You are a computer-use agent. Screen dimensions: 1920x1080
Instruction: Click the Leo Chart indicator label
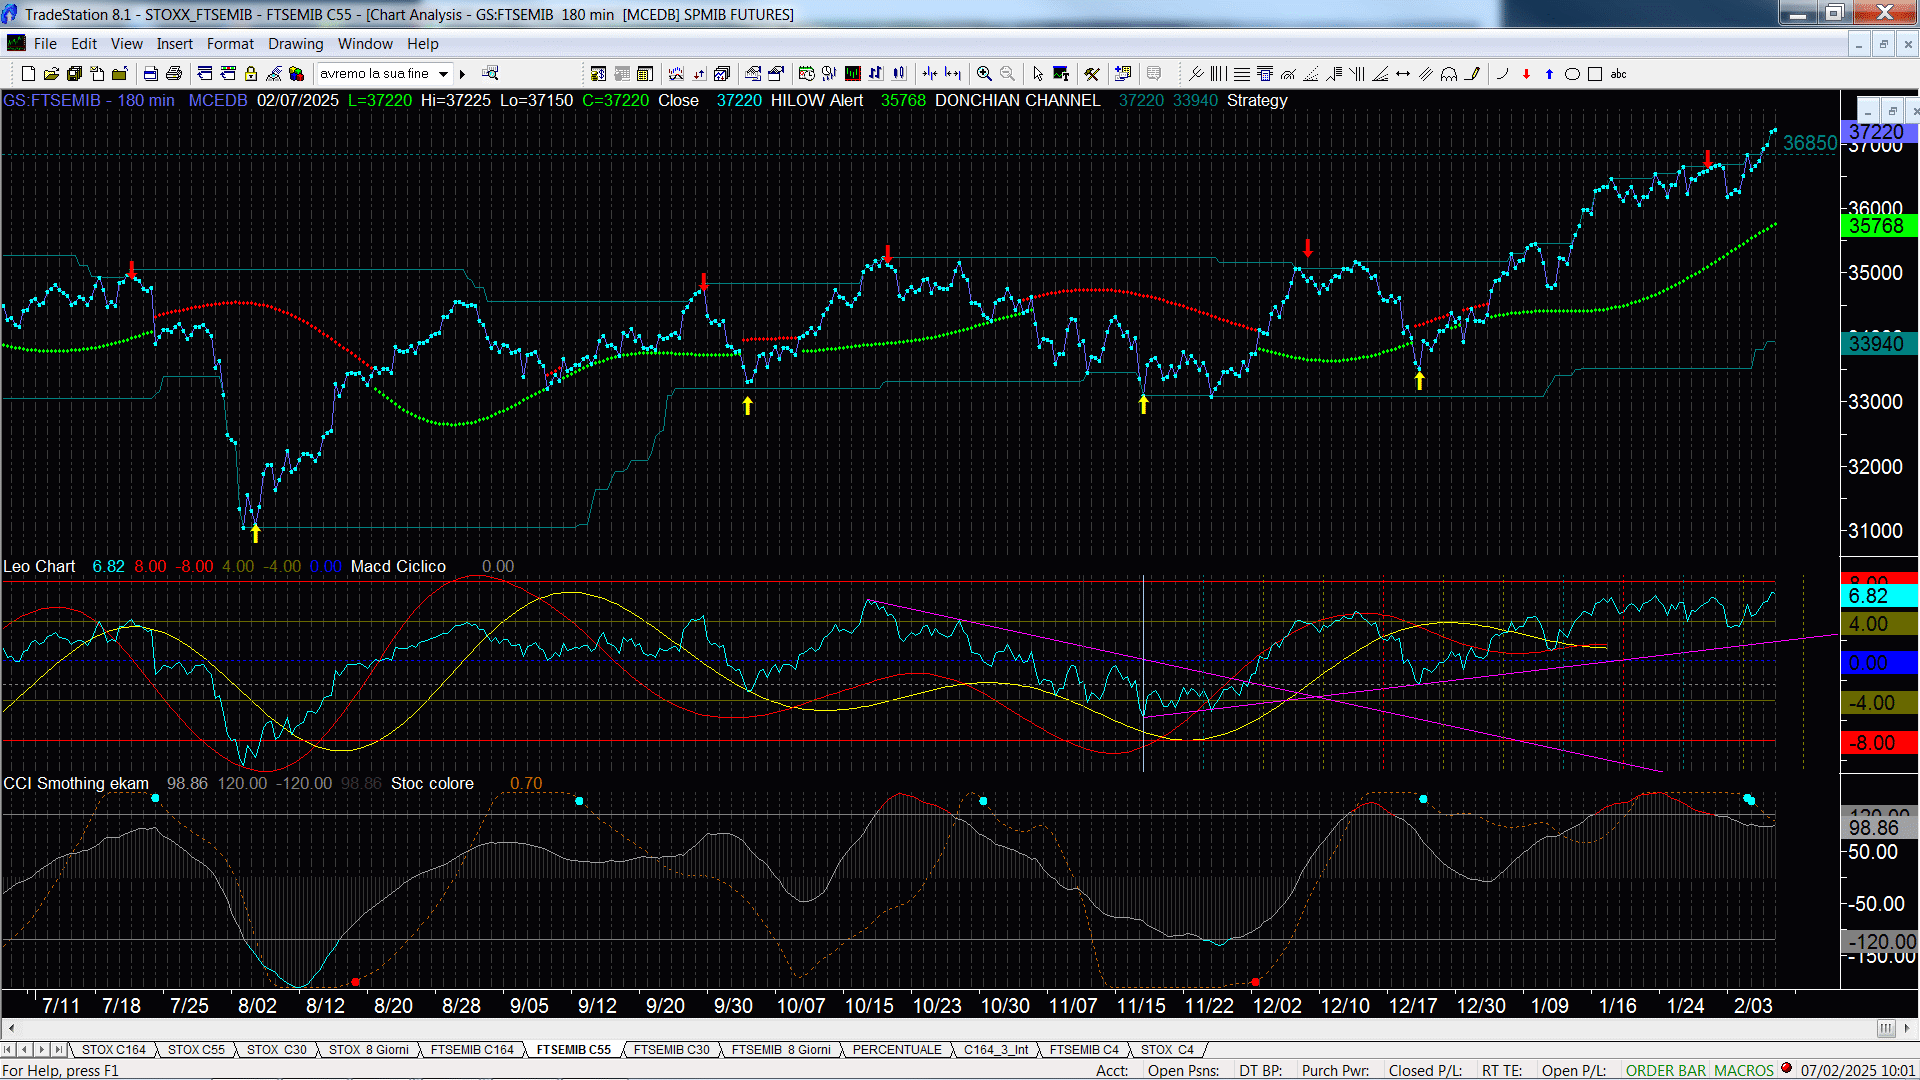click(x=39, y=567)
